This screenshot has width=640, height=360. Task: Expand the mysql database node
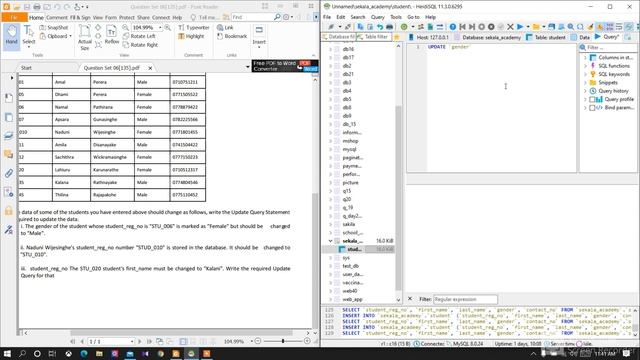coord(331,149)
